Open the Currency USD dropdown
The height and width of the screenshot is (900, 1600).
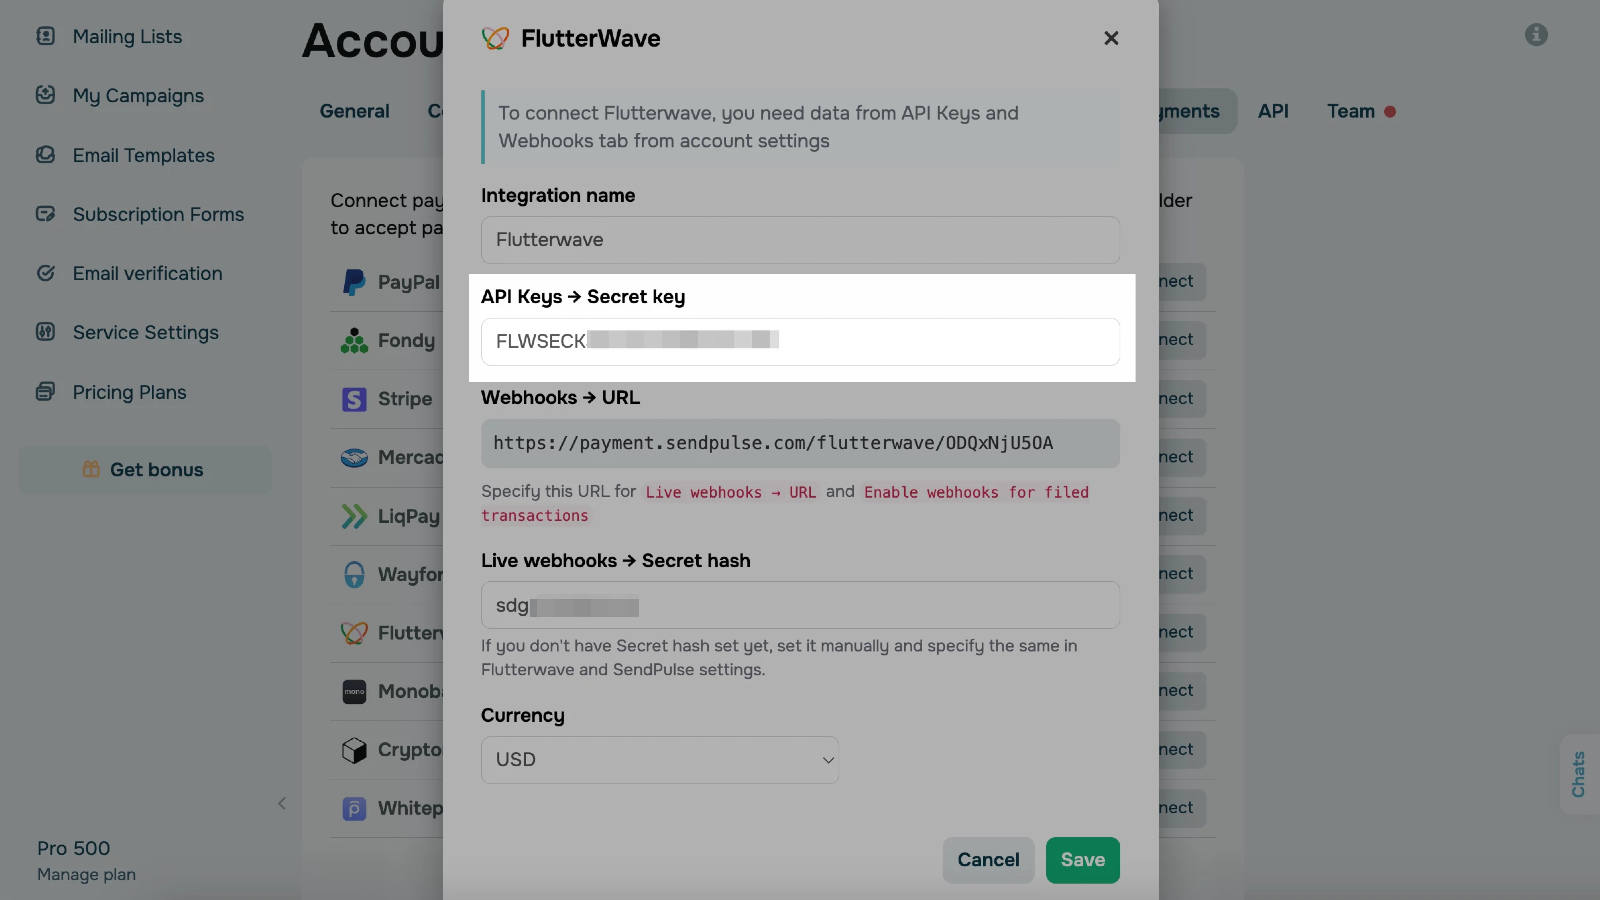(x=660, y=760)
